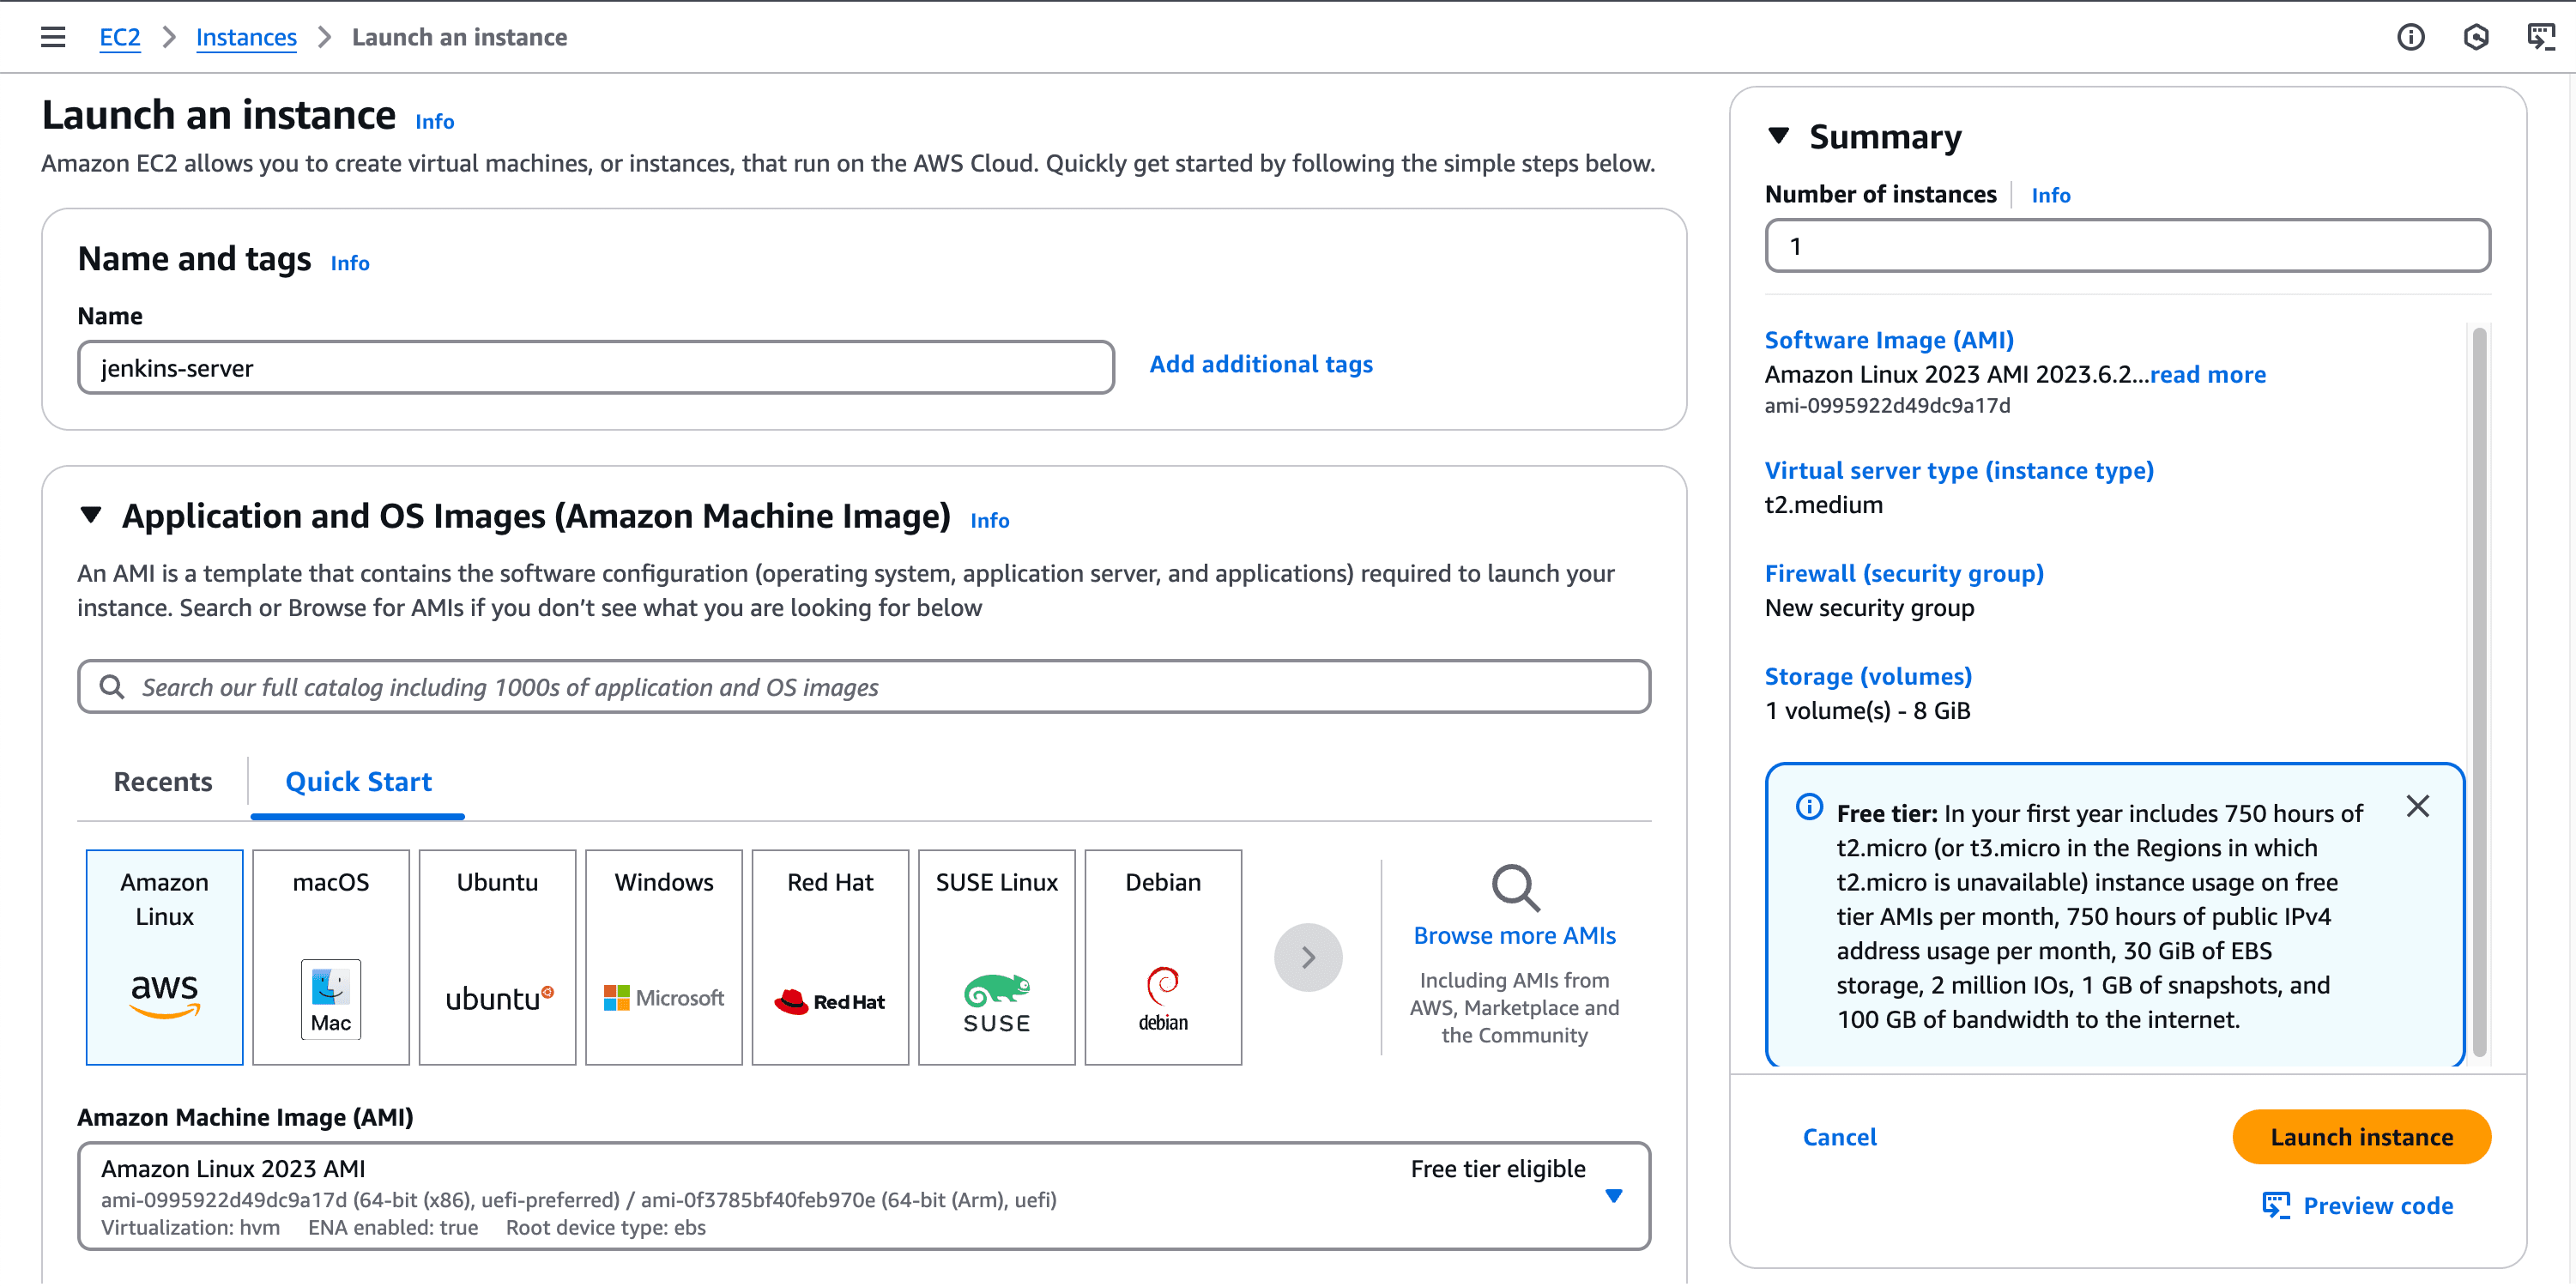Click the Browse more AMIs magnifier
The height and width of the screenshot is (1287, 2576).
coord(1514,888)
